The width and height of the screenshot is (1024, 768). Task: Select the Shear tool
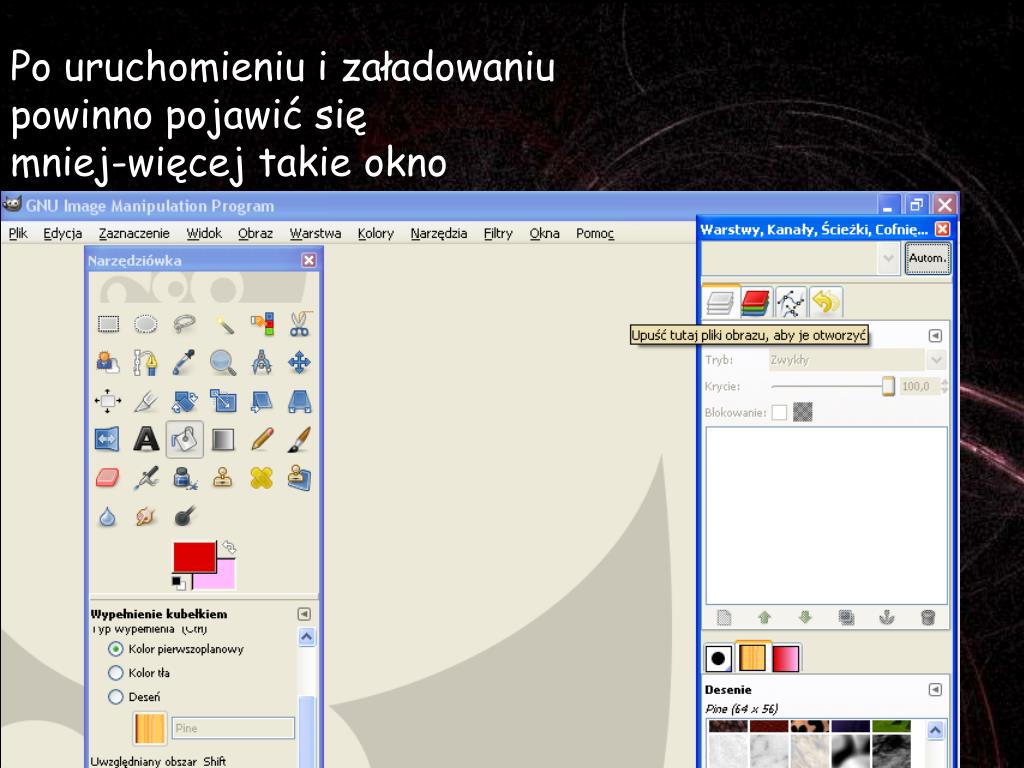262,401
